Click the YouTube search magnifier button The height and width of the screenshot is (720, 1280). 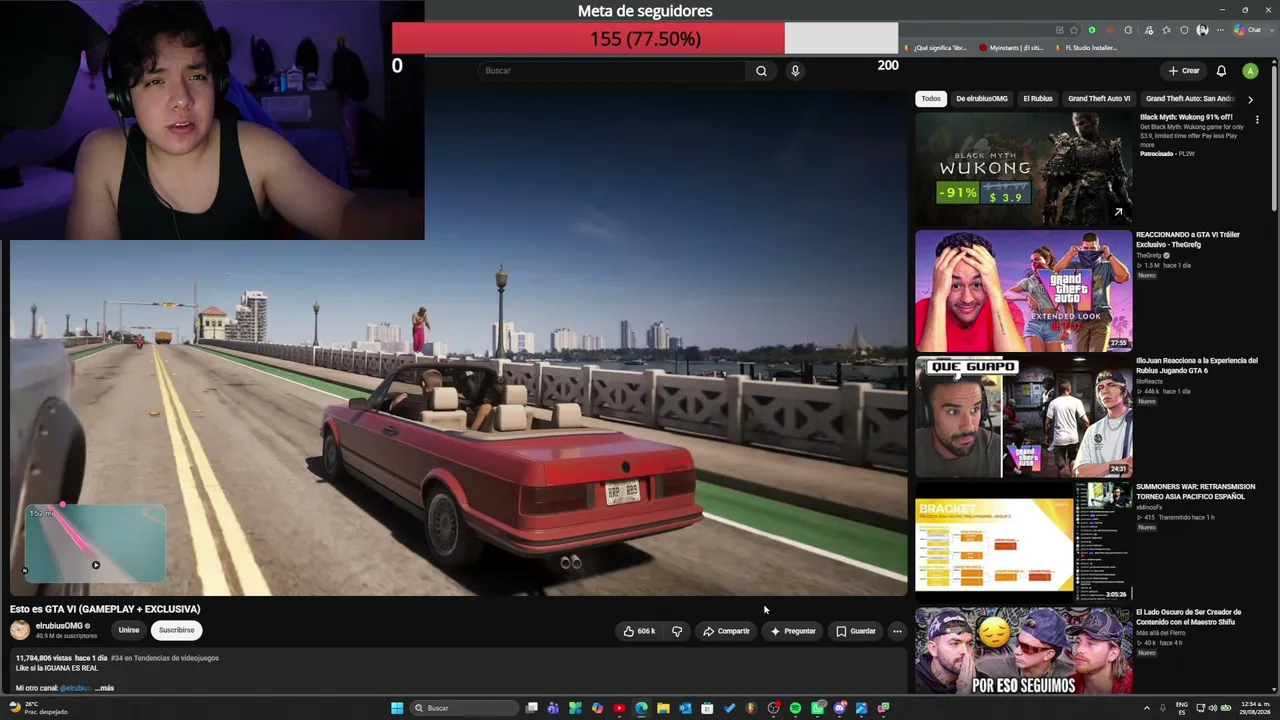(x=761, y=71)
